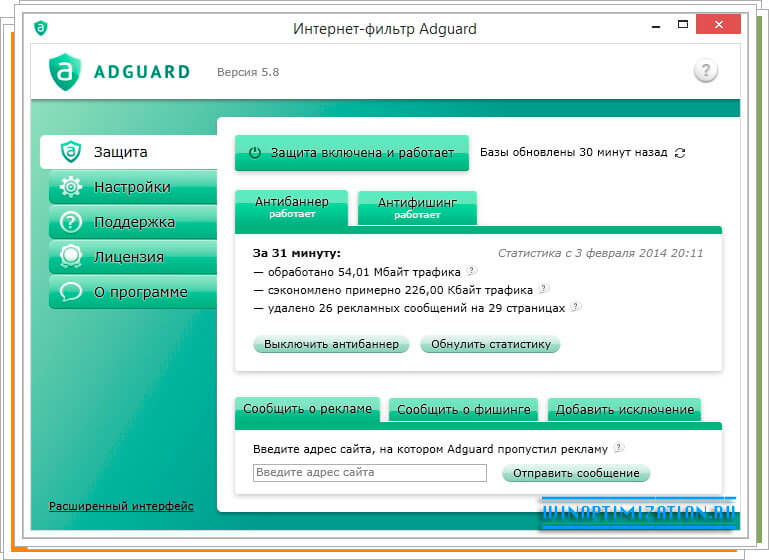Open help via question mark button top right
The width and height of the screenshot is (769, 560).
pyautogui.click(x=706, y=71)
